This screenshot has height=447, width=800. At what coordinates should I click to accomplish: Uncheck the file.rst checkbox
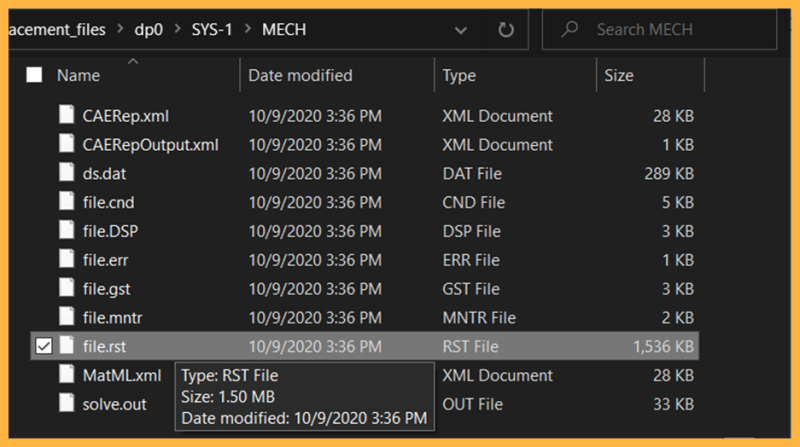(x=42, y=347)
